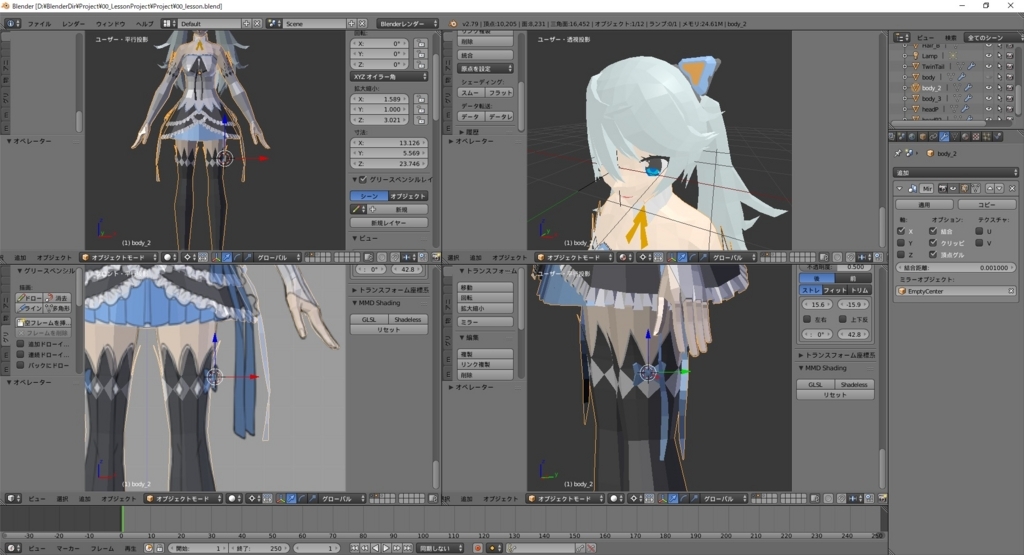The image size is (1024, 555).
Task: Click the 終了 250 end frame field
Action: coord(259,548)
